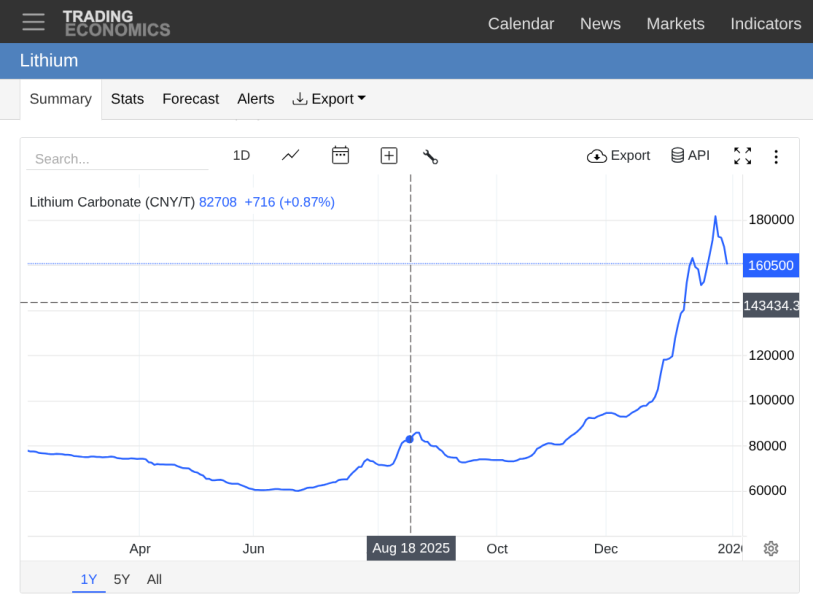The width and height of the screenshot is (813, 600).
Task: Open the calendar date range picker
Action: (340, 155)
